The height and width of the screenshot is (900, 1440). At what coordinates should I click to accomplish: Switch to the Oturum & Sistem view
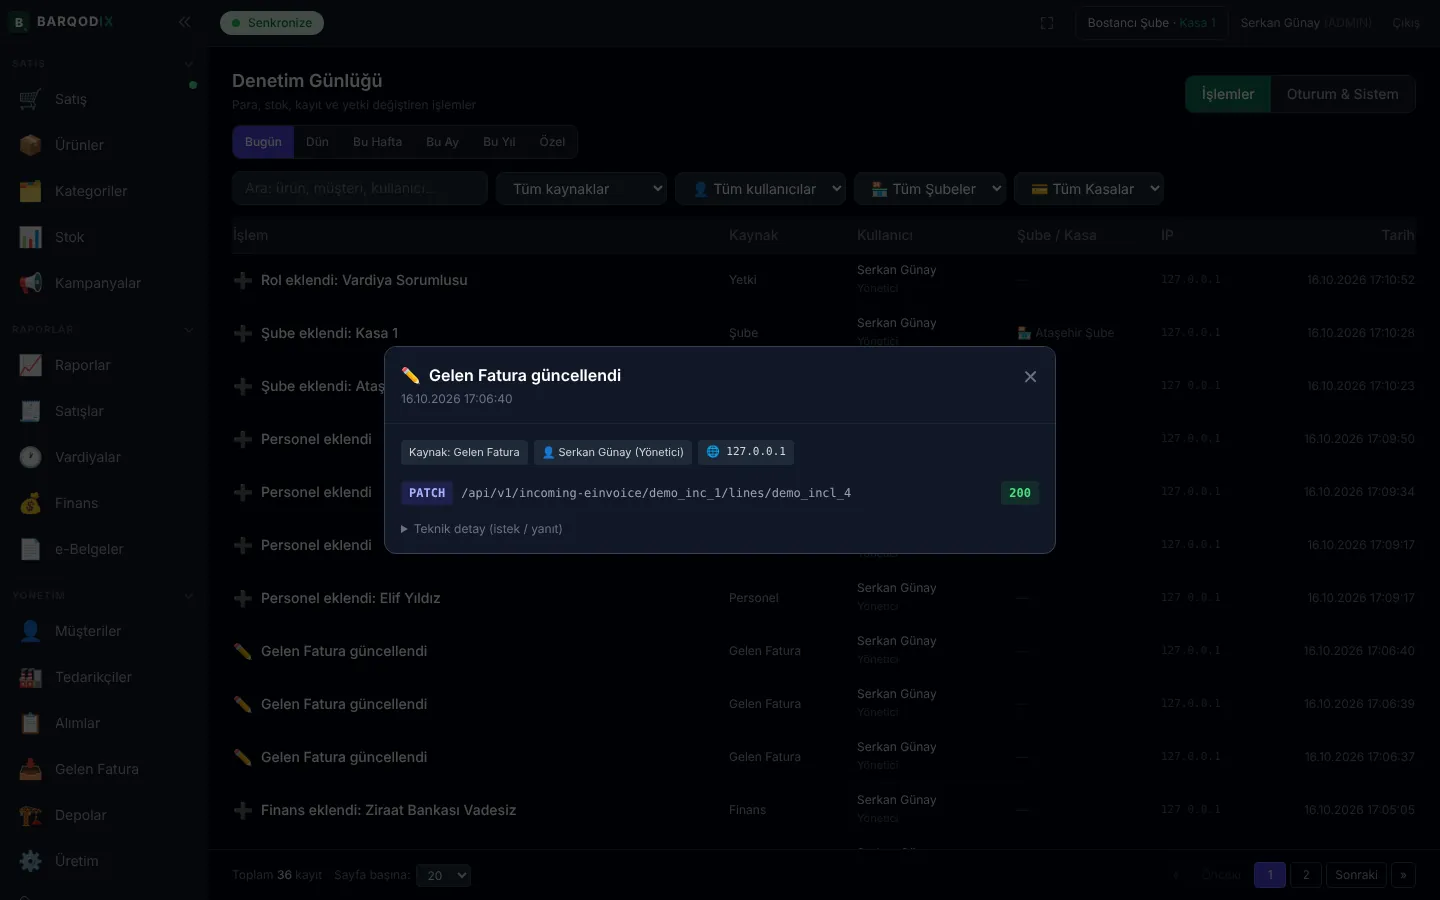coord(1342,94)
